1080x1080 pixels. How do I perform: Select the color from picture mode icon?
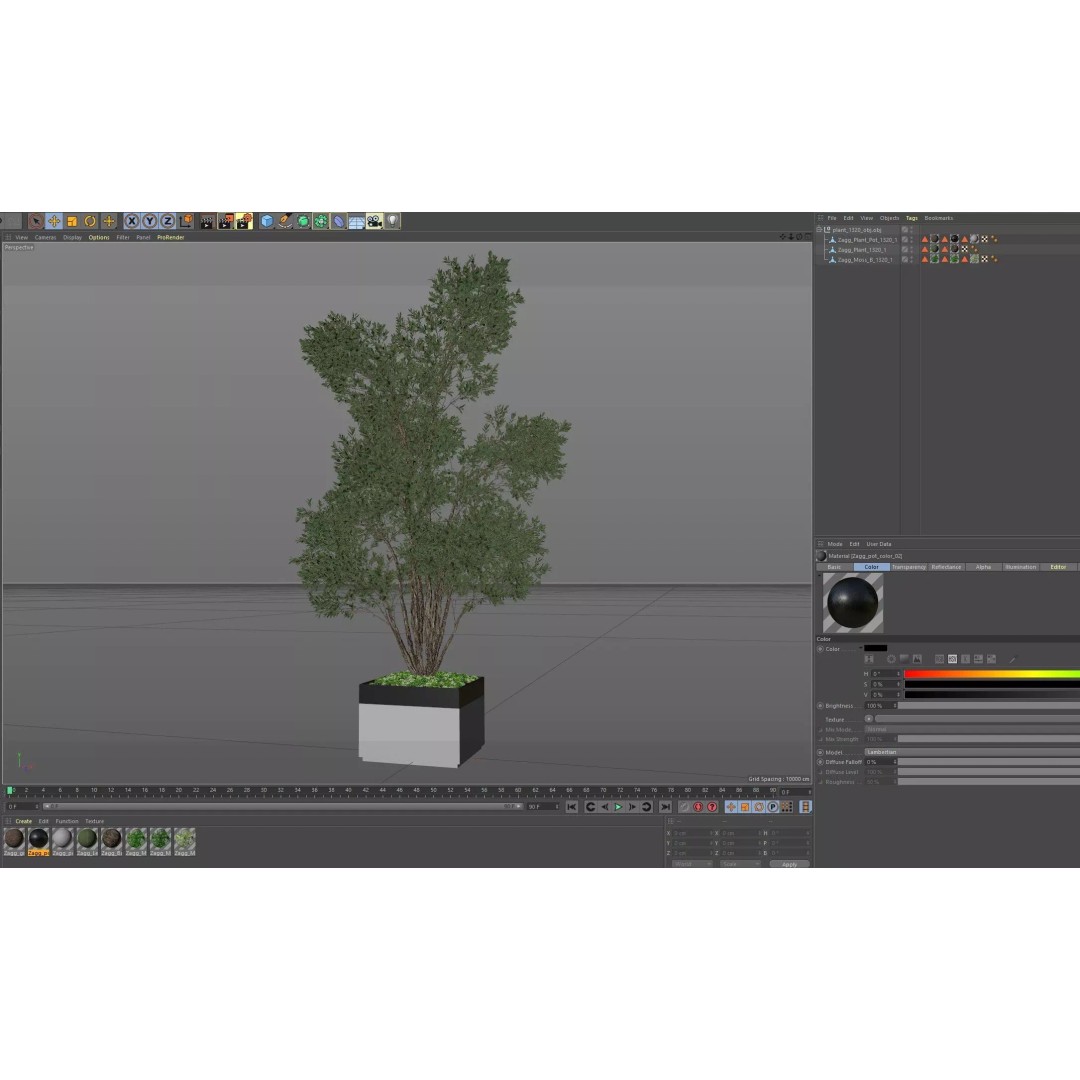(x=917, y=659)
